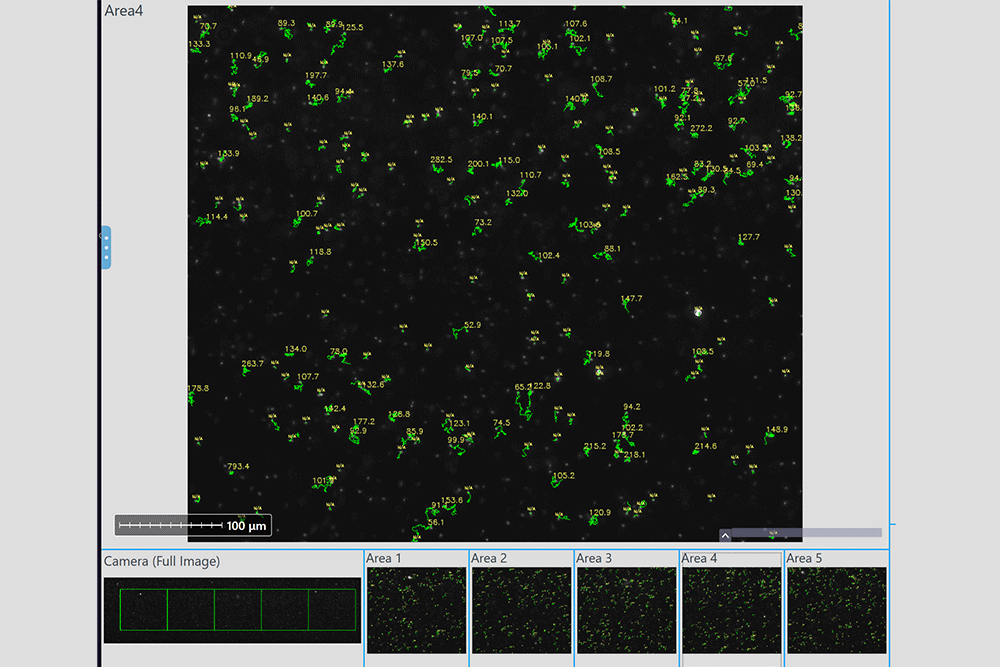This screenshot has height=667, width=1000.
Task: Click the particle track labeled 127.7
Action: pyautogui.click(x=749, y=238)
